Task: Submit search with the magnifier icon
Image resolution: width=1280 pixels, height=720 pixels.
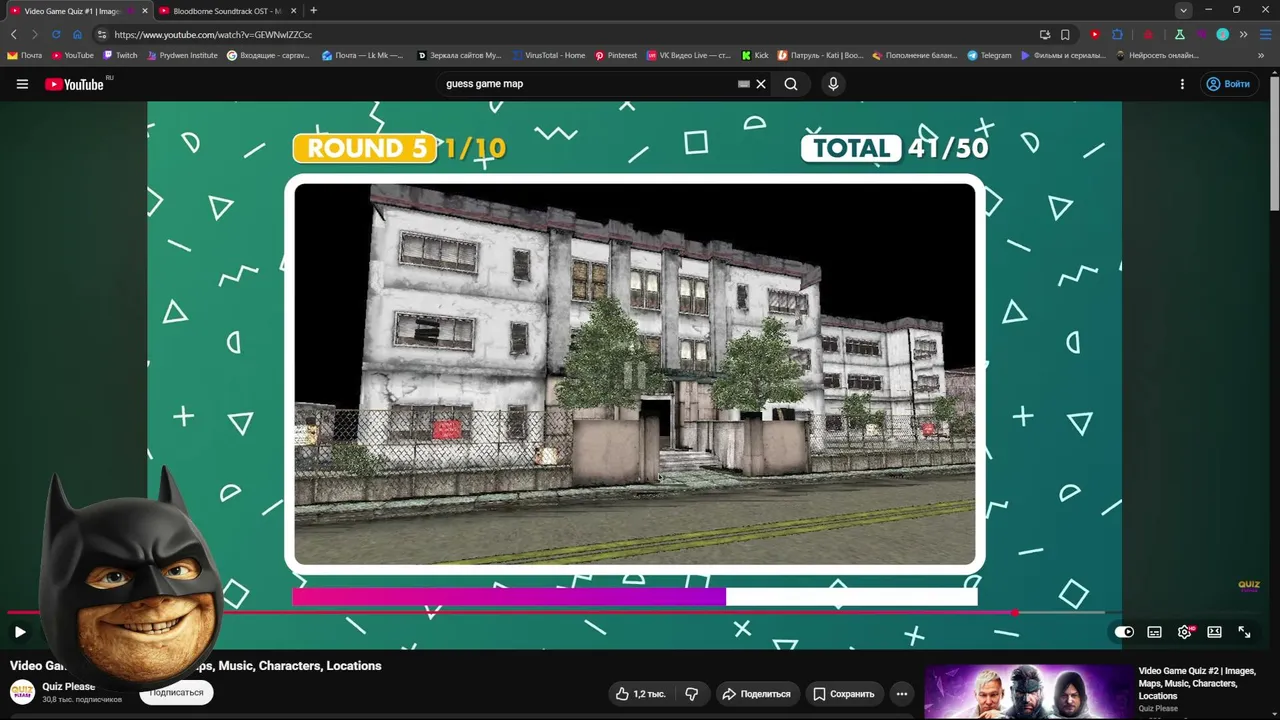Action: 791,84
